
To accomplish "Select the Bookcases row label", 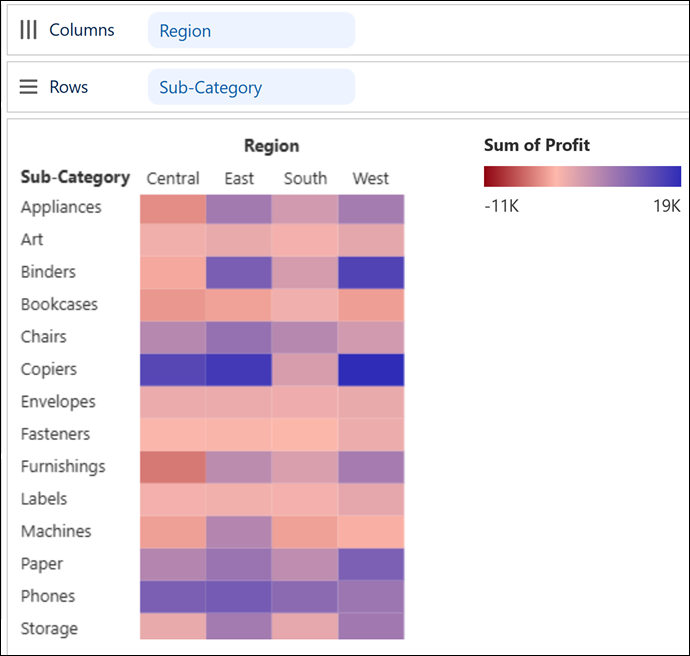I will pos(59,304).
